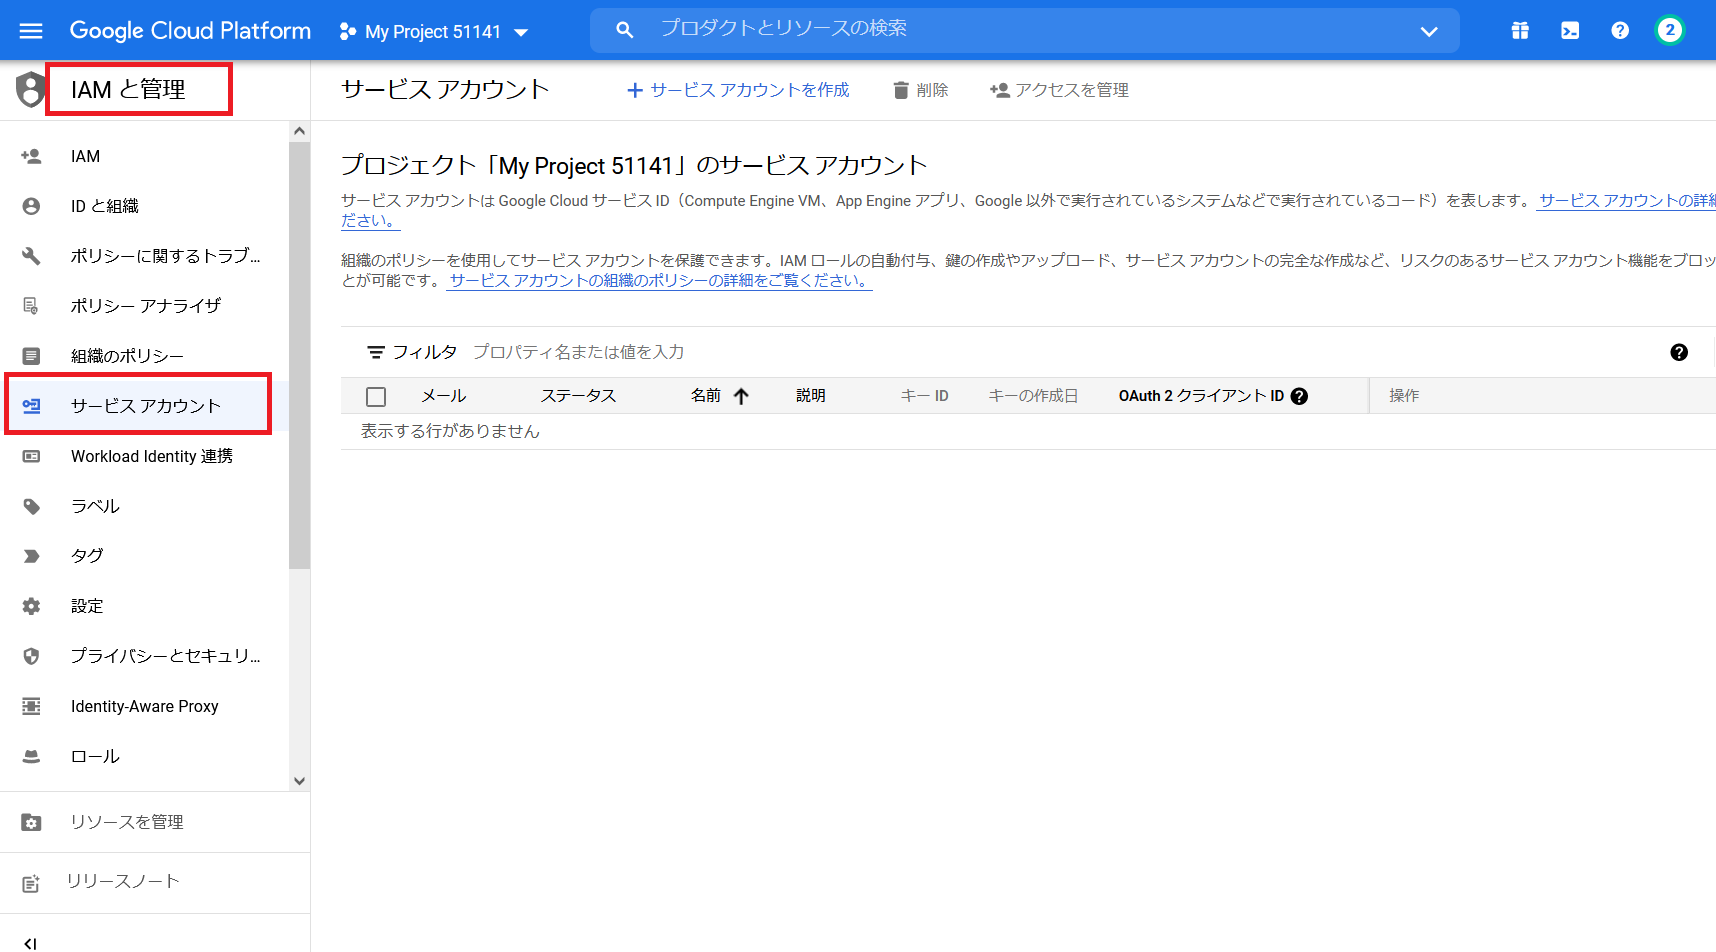The height and width of the screenshot is (952, 1716).
Task: Open the help question mark in header
Action: coord(1620,31)
